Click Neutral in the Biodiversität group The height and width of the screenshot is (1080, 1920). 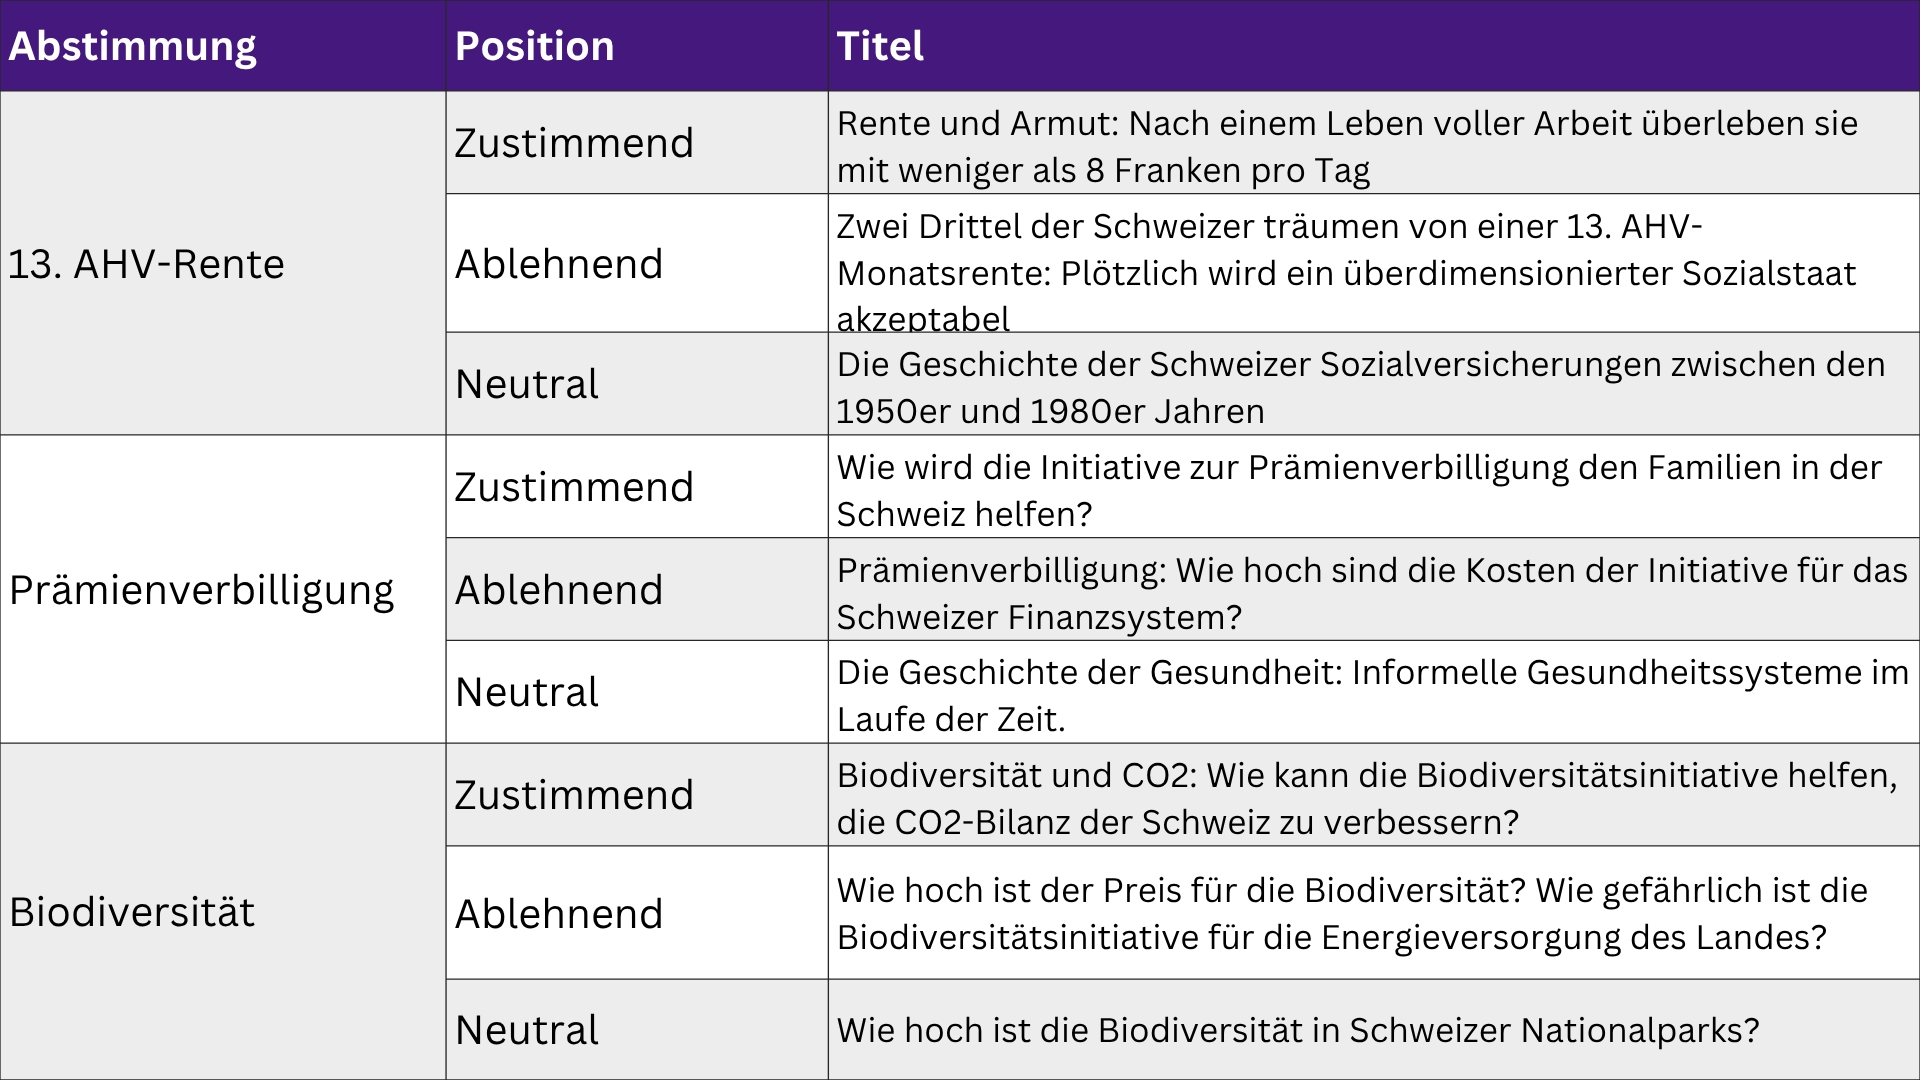527,1030
